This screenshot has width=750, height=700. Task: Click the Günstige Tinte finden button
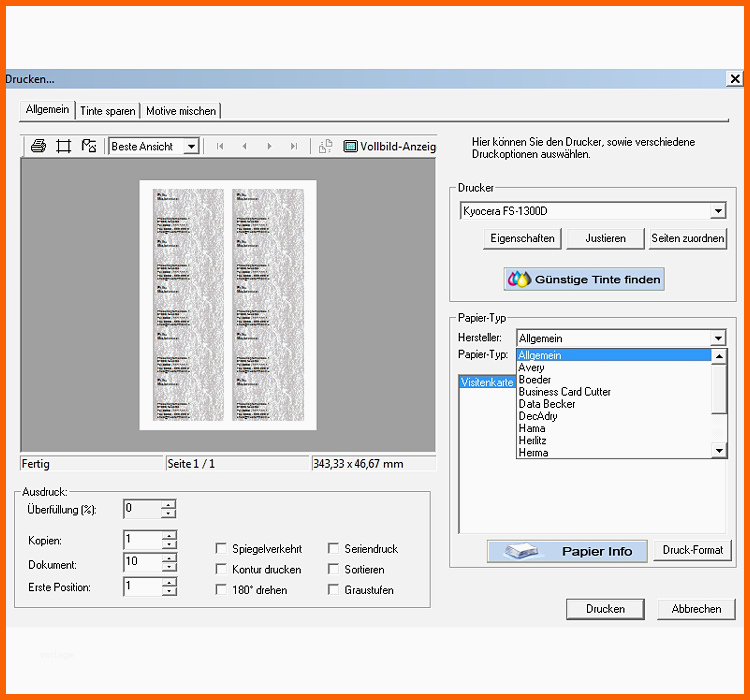coord(584,279)
